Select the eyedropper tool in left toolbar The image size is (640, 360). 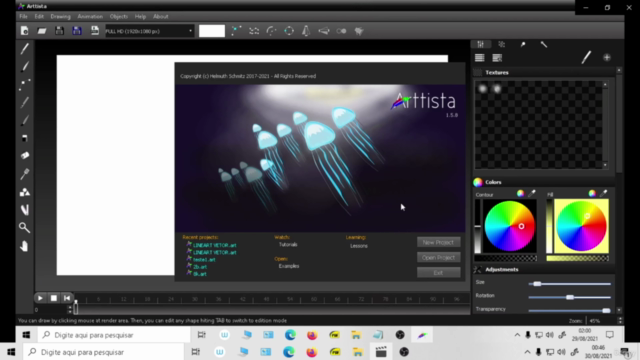24,174
